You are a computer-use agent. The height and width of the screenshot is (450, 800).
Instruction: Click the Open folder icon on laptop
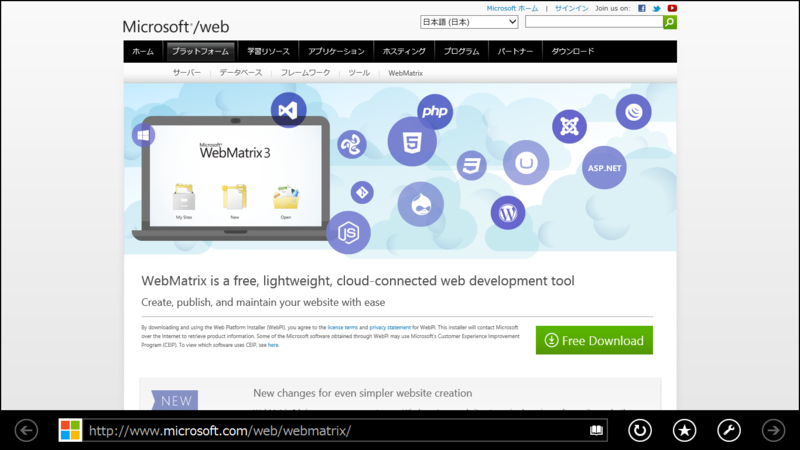(286, 198)
